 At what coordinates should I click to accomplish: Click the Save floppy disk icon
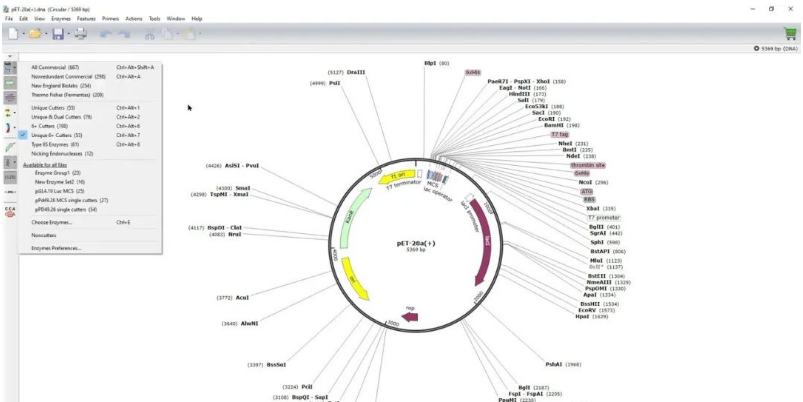click(58, 34)
